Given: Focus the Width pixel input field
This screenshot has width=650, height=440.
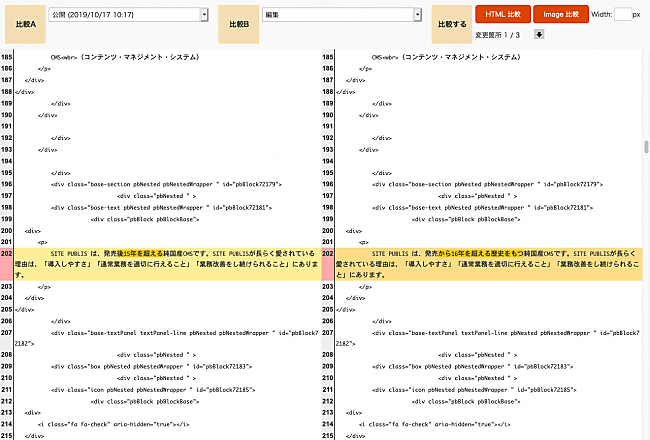Looking at the screenshot, I should tap(624, 15).
